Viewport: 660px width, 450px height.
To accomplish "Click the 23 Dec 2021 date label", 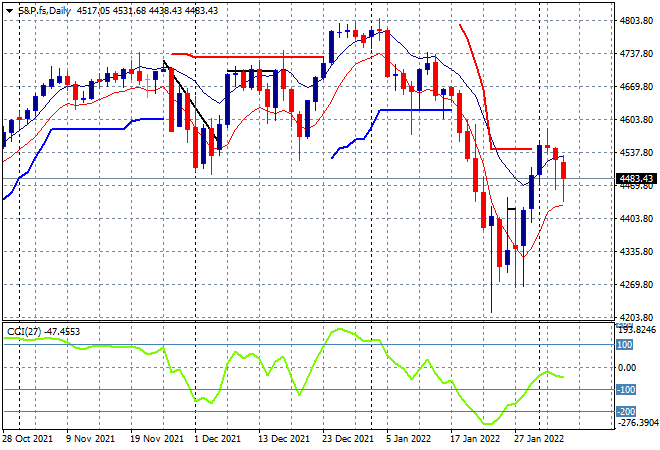I will coord(349,439).
